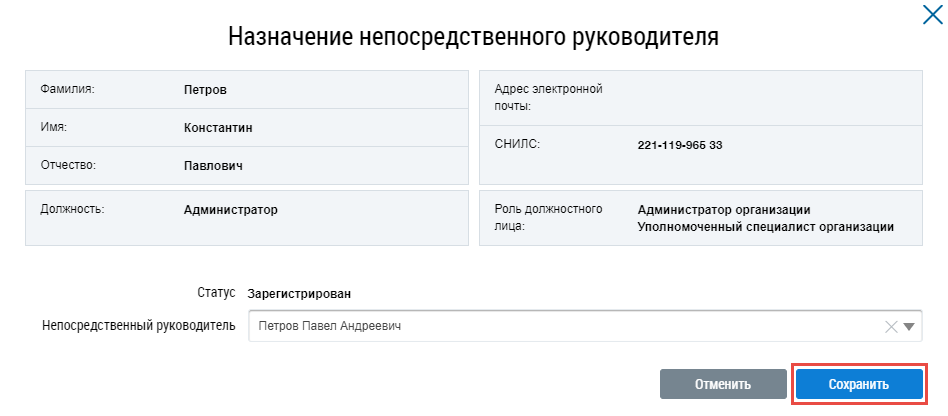Click the Адрес электронной почты label
The height and width of the screenshot is (416, 948).
548,97
